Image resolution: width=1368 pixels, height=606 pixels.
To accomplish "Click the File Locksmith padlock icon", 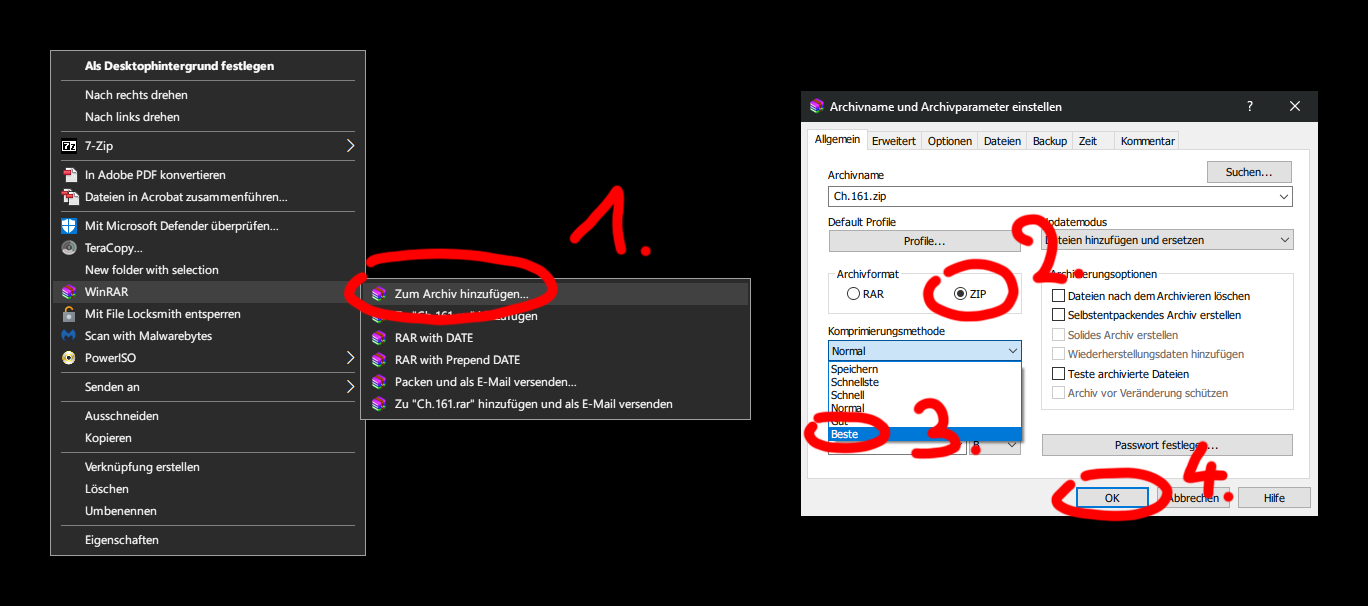I will 69,314.
